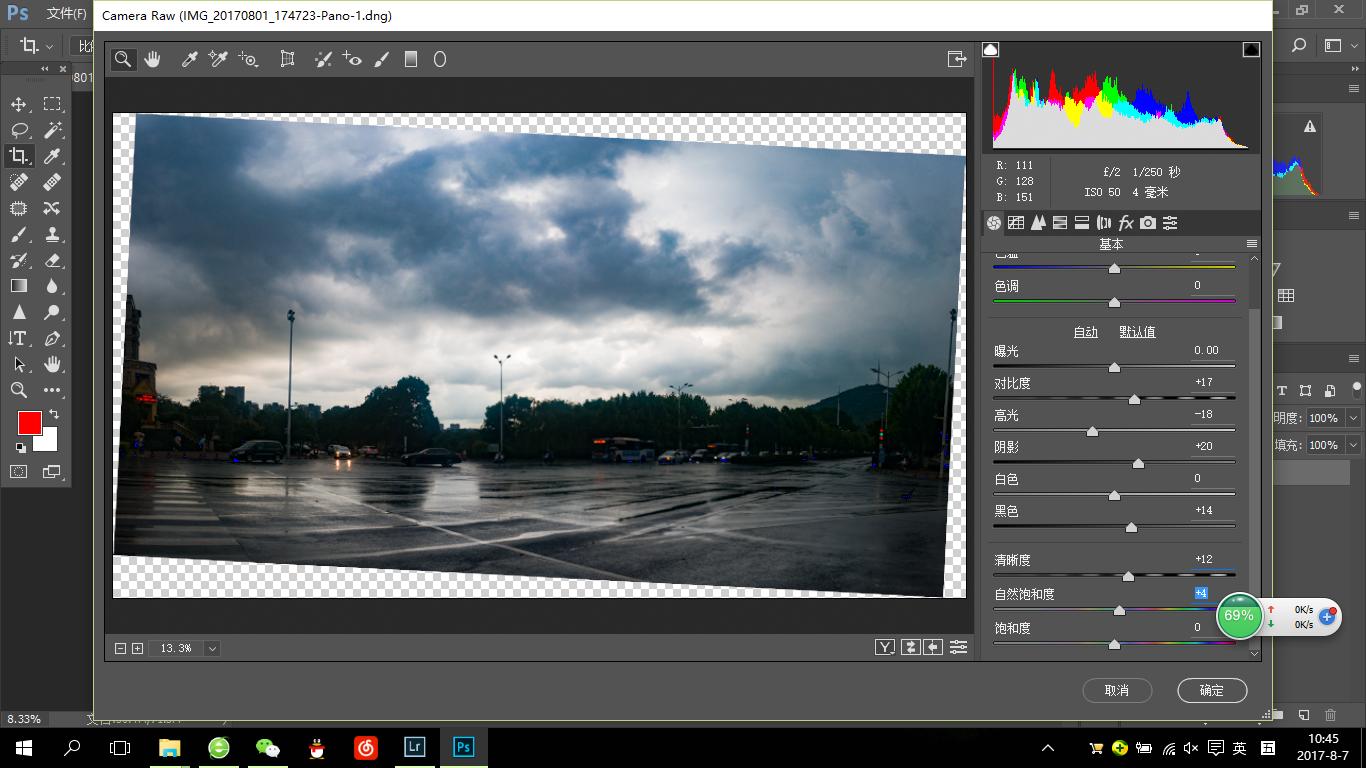Click the 取消 cancel button
This screenshot has width=1366, height=768.
point(1117,690)
